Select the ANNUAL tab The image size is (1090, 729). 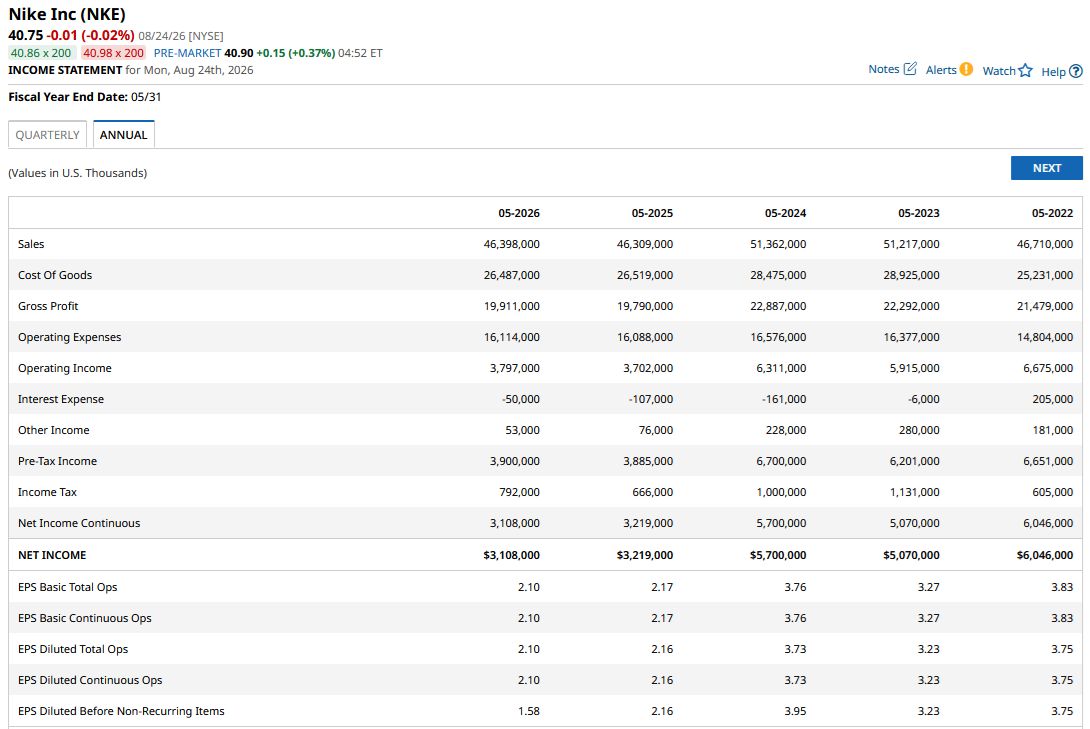click(124, 135)
